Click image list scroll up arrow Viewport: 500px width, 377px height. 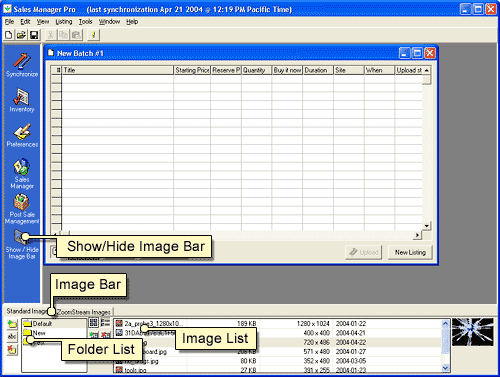click(445, 323)
